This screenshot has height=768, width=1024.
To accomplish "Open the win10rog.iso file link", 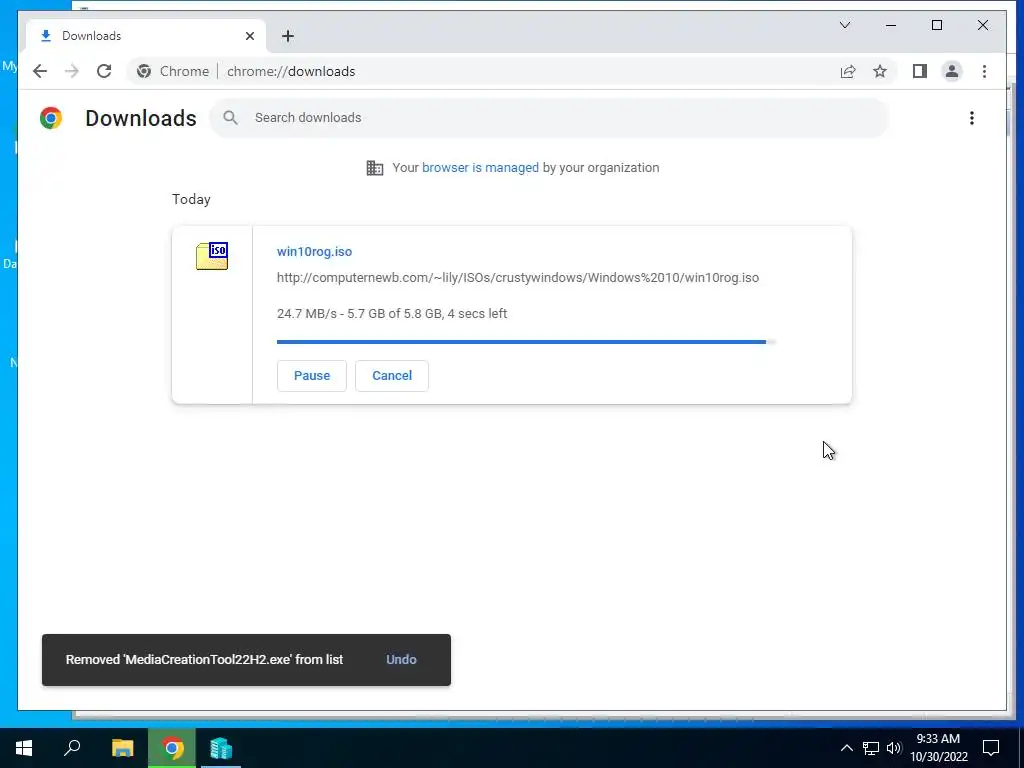I will tap(314, 252).
